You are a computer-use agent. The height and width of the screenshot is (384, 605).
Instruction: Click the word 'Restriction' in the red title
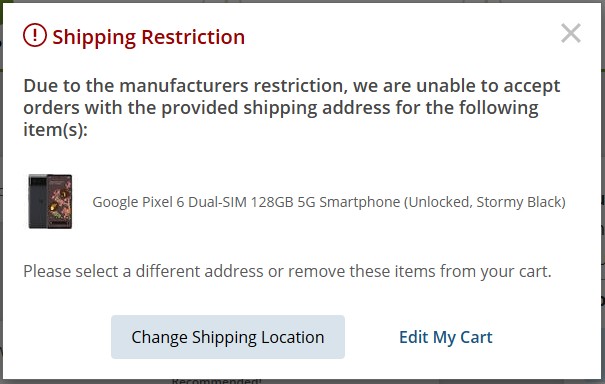[193, 37]
